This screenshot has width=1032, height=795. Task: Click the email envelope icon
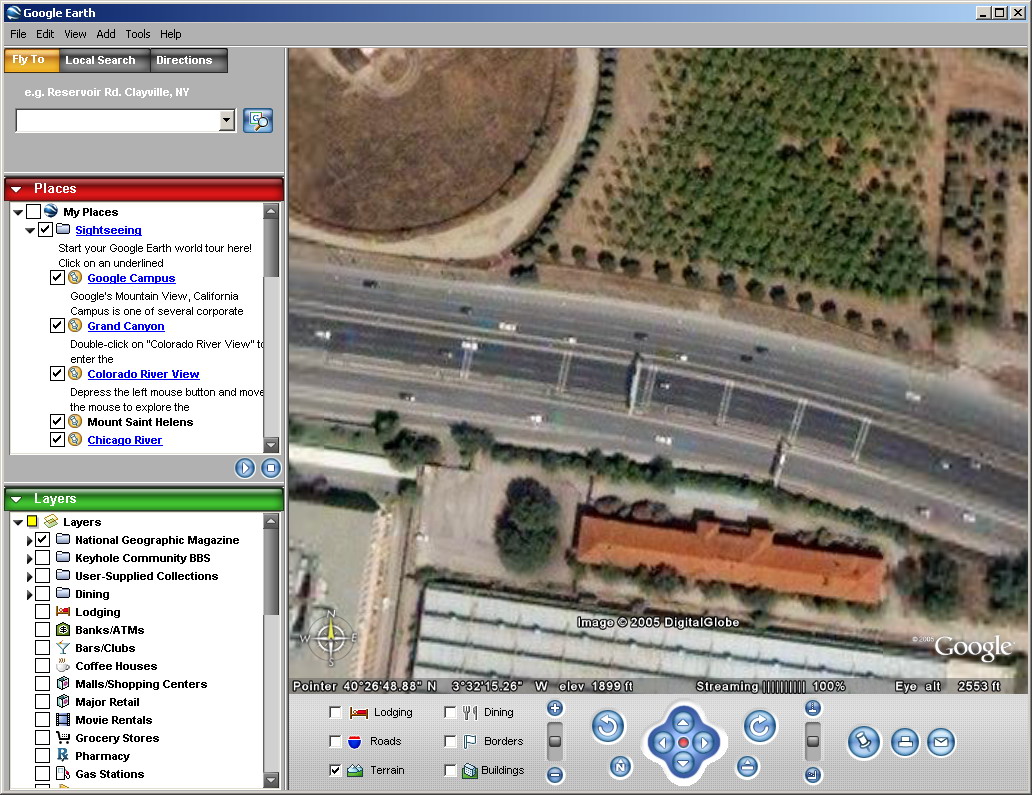(x=940, y=742)
